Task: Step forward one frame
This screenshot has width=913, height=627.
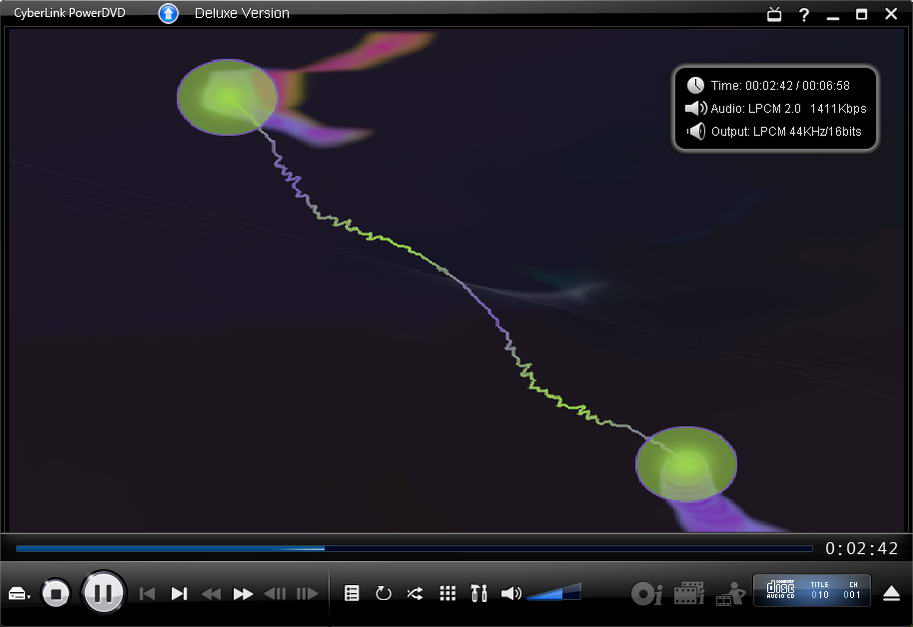Action: 307,594
